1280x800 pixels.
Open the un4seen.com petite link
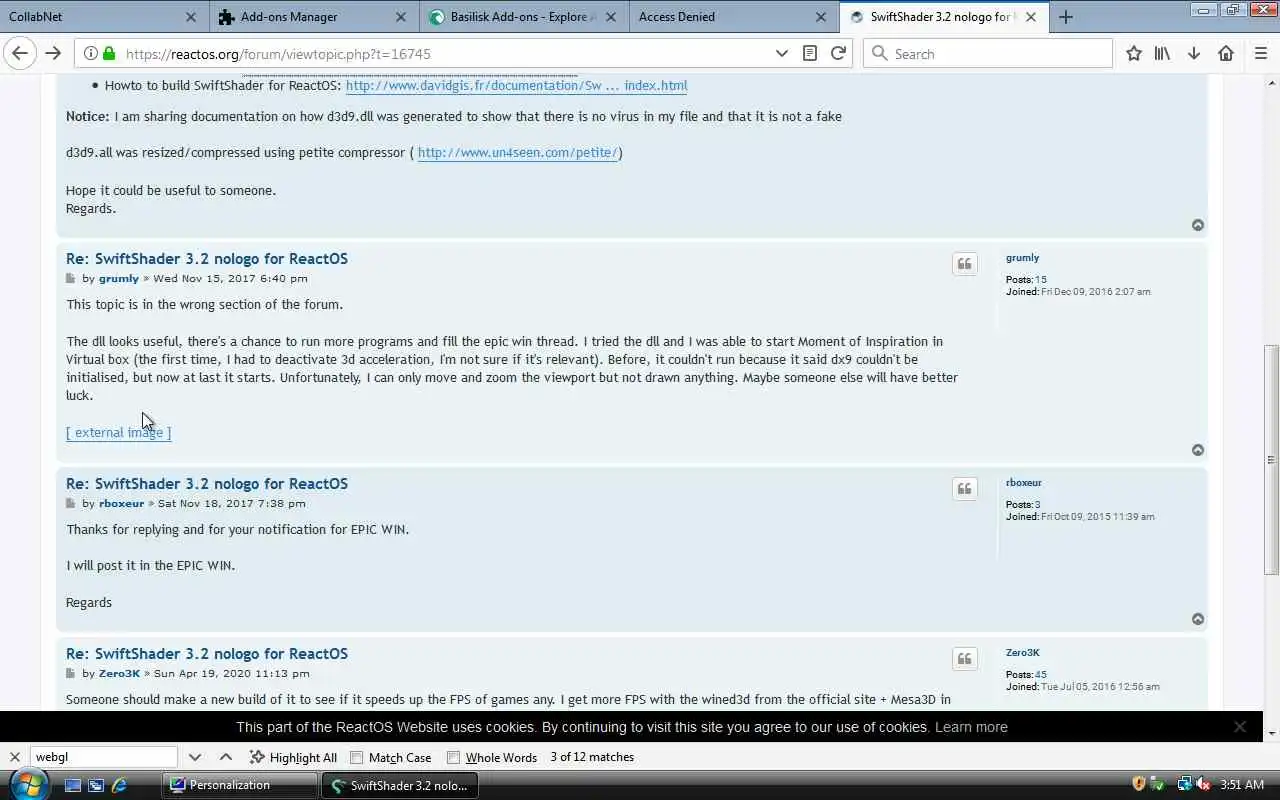coord(517,153)
